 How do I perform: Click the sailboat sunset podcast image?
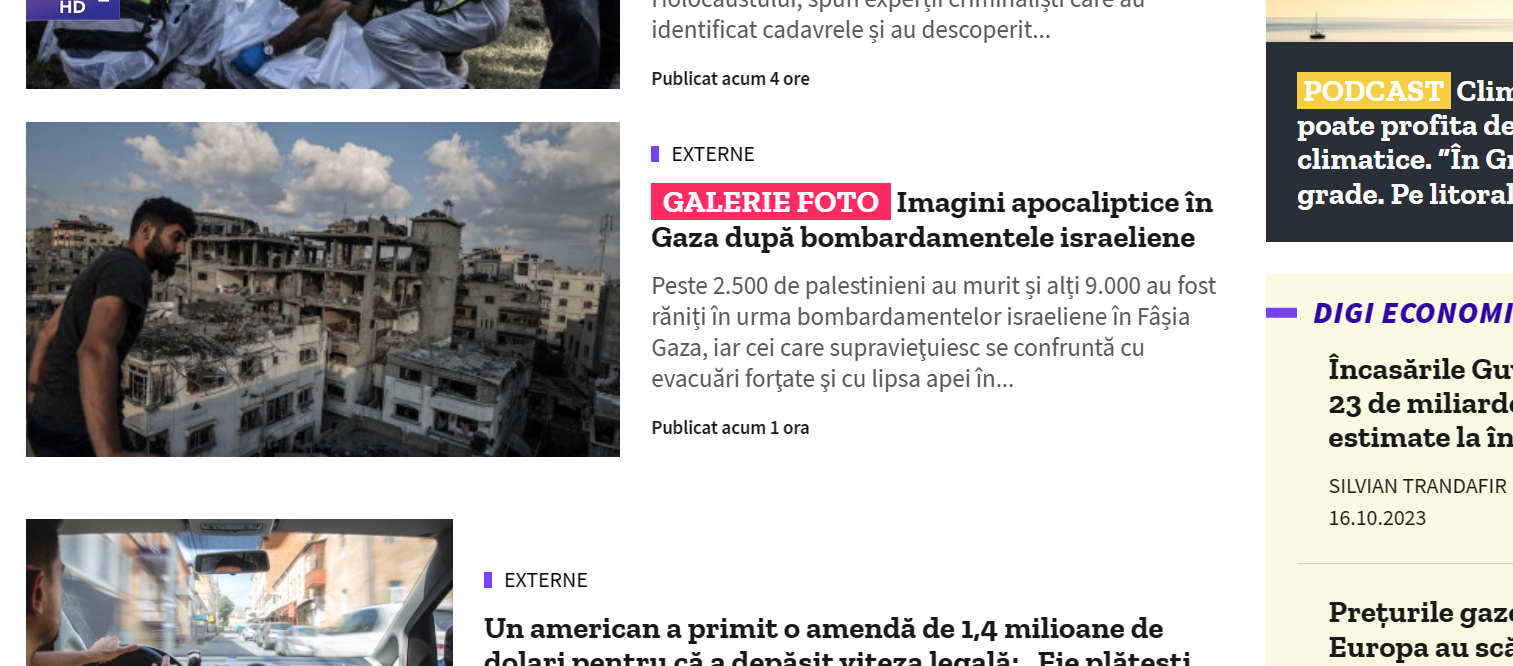pyautogui.click(x=1389, y=21)
